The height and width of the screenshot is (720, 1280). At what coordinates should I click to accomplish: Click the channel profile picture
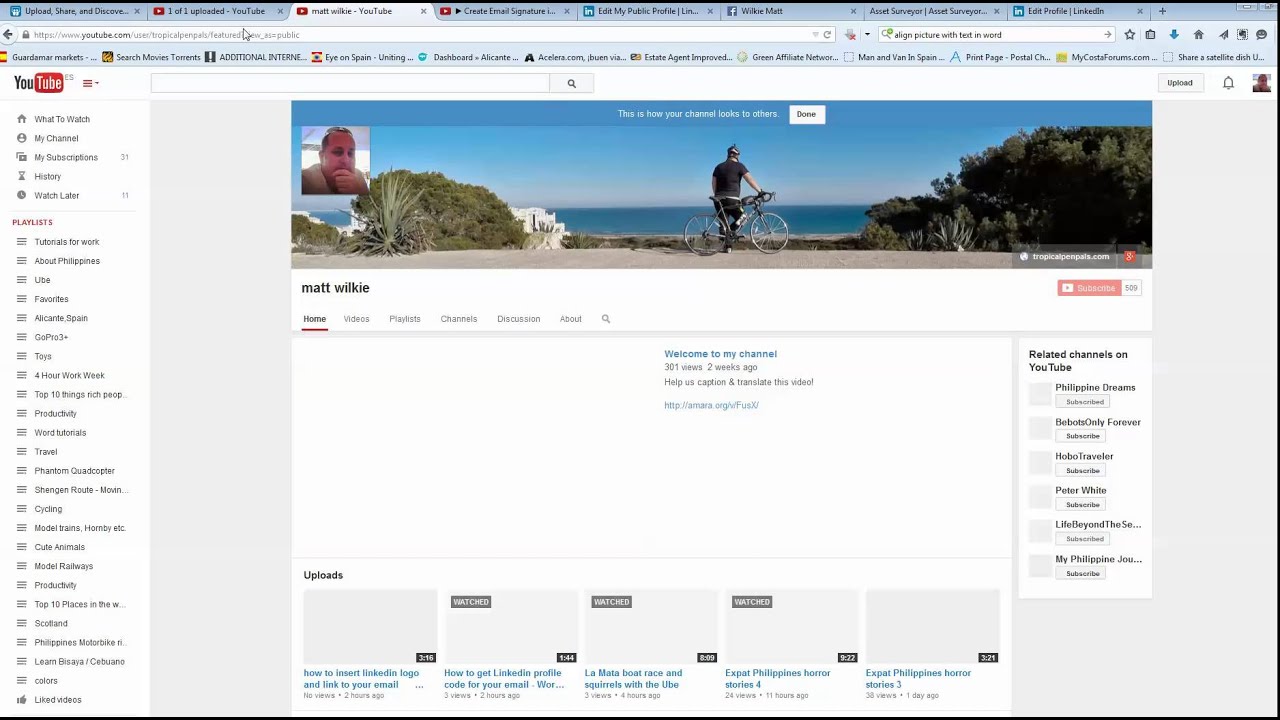(335, 160)
